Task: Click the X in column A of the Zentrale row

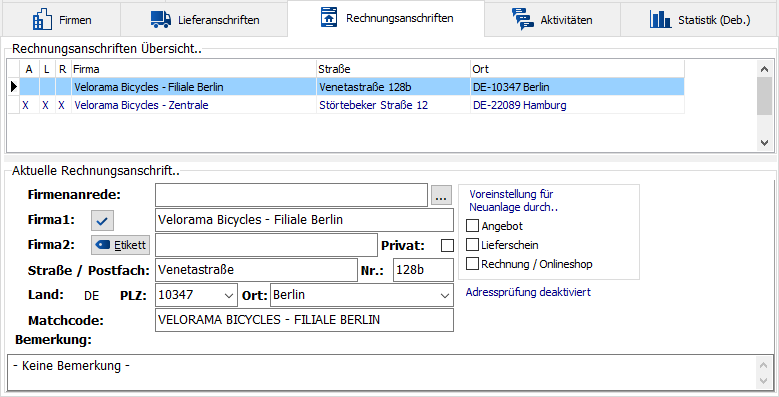Action: coord(26,105)
